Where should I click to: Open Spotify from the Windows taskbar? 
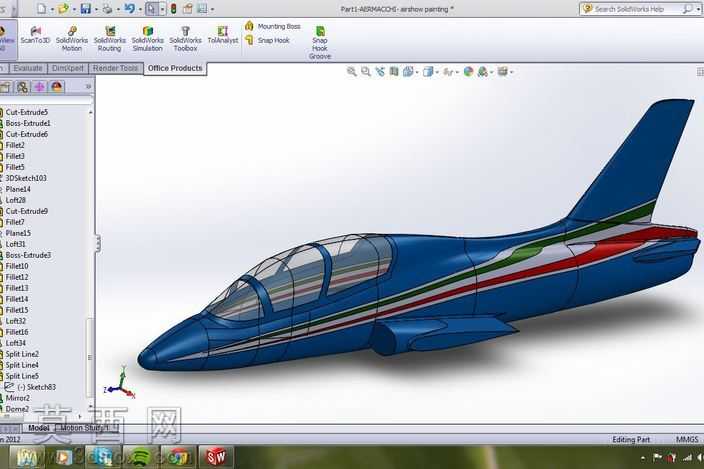pyautogui.click(x=141, y=457)
